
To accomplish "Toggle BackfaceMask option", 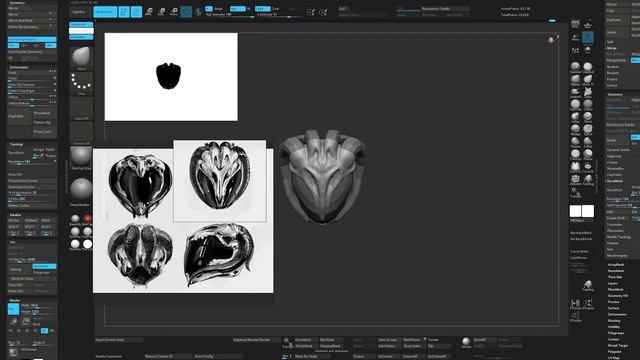I will pyautogui.click(x=581, y=233).
